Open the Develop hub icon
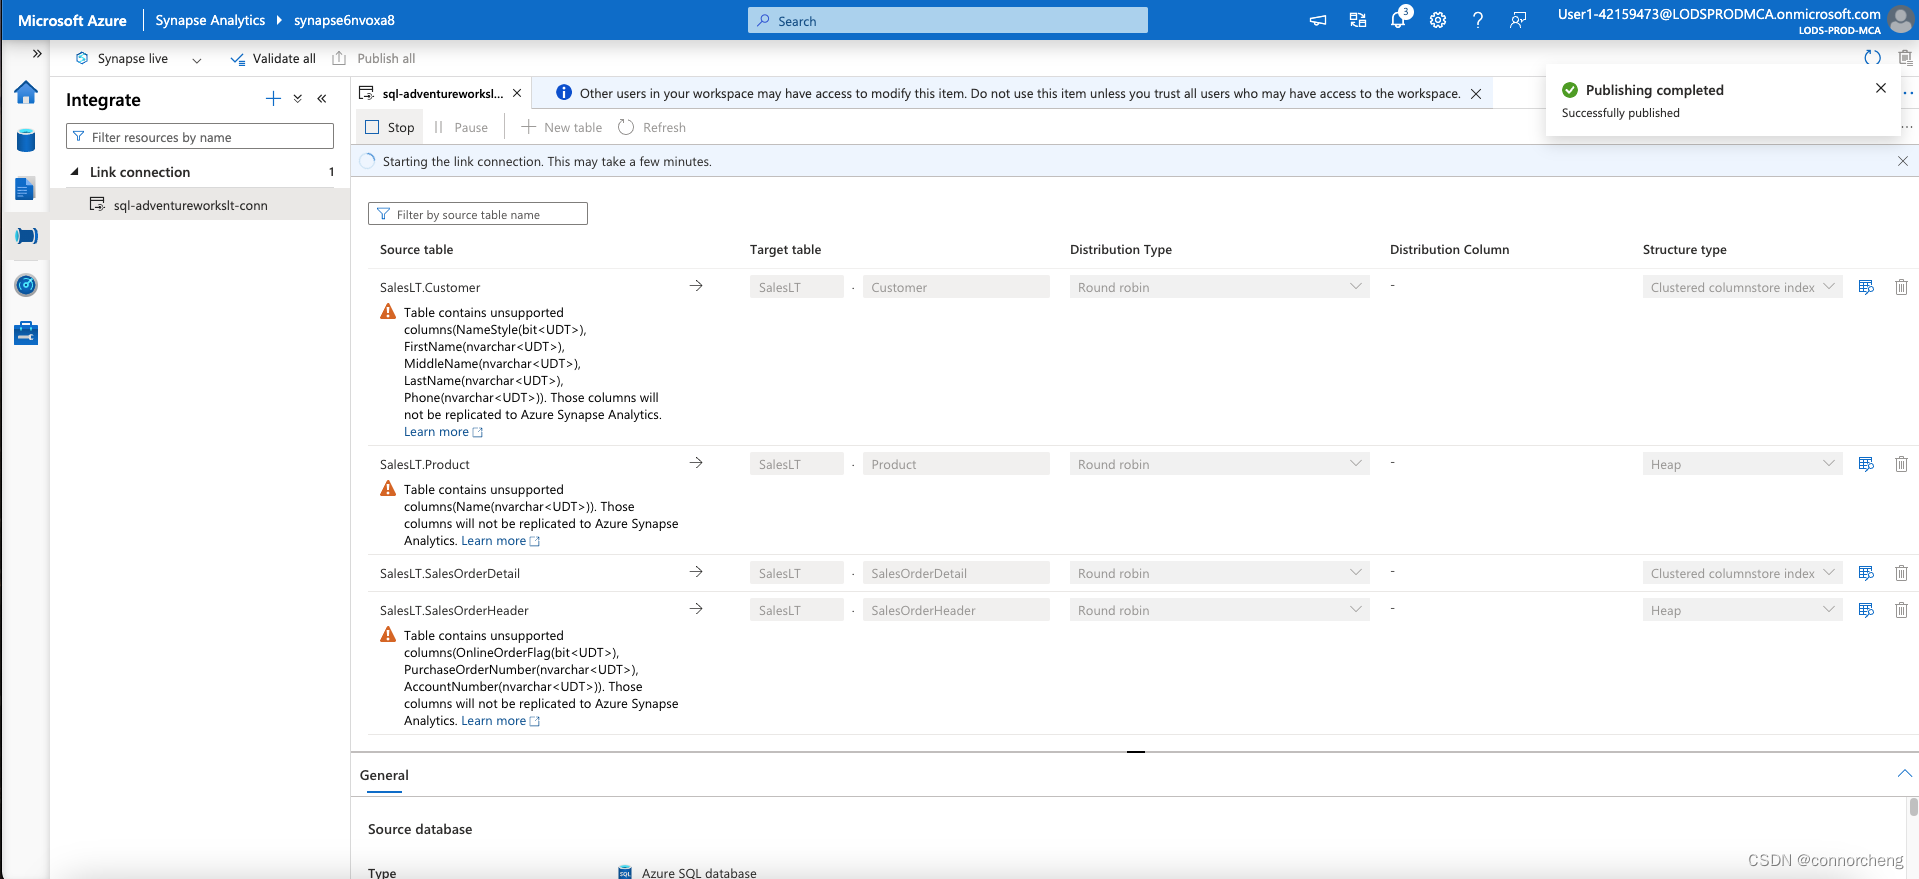Image resolution: width=1919 pixels, height=879 pixels. 26,188
